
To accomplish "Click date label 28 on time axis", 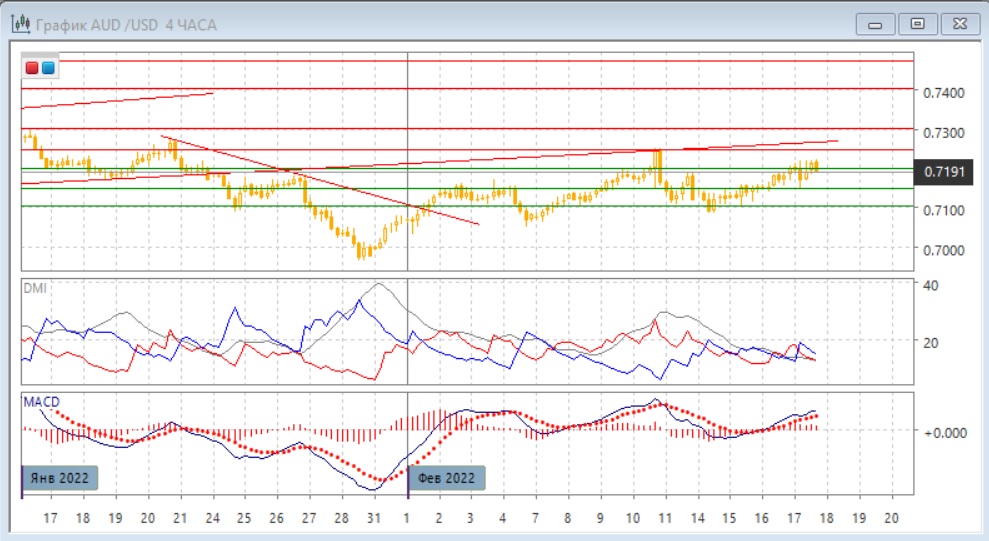I will tap(341, 518).
